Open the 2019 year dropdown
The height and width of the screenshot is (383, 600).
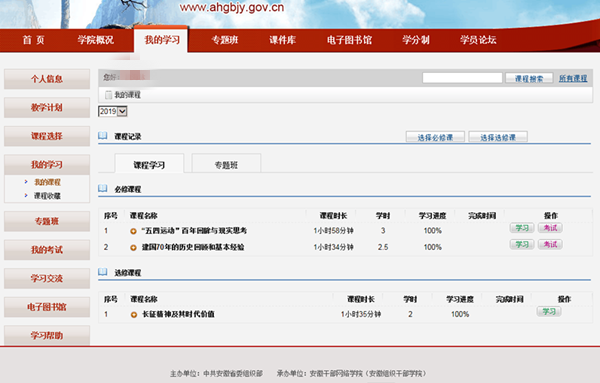click(x=112, y=111)
